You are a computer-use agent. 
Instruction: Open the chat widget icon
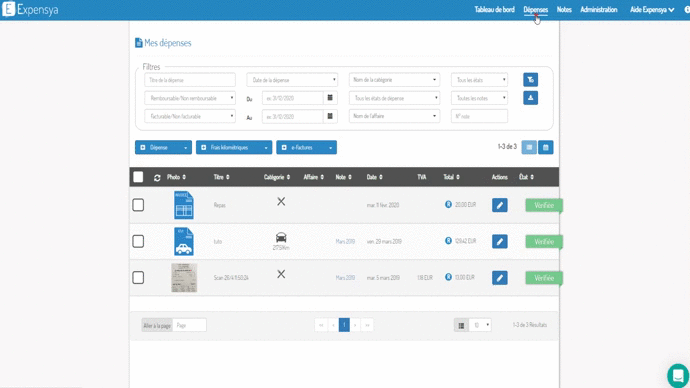(678, 375)
